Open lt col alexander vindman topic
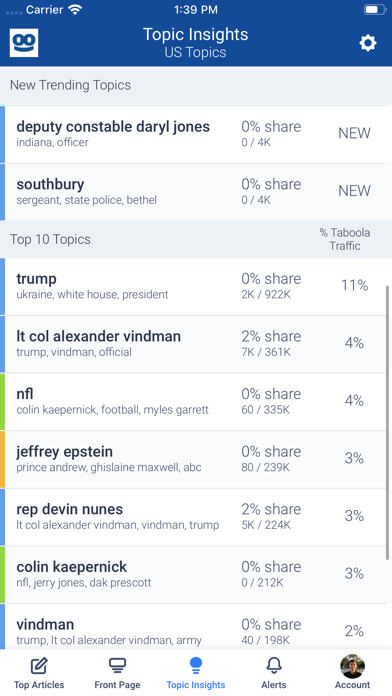 pos(196,344)
